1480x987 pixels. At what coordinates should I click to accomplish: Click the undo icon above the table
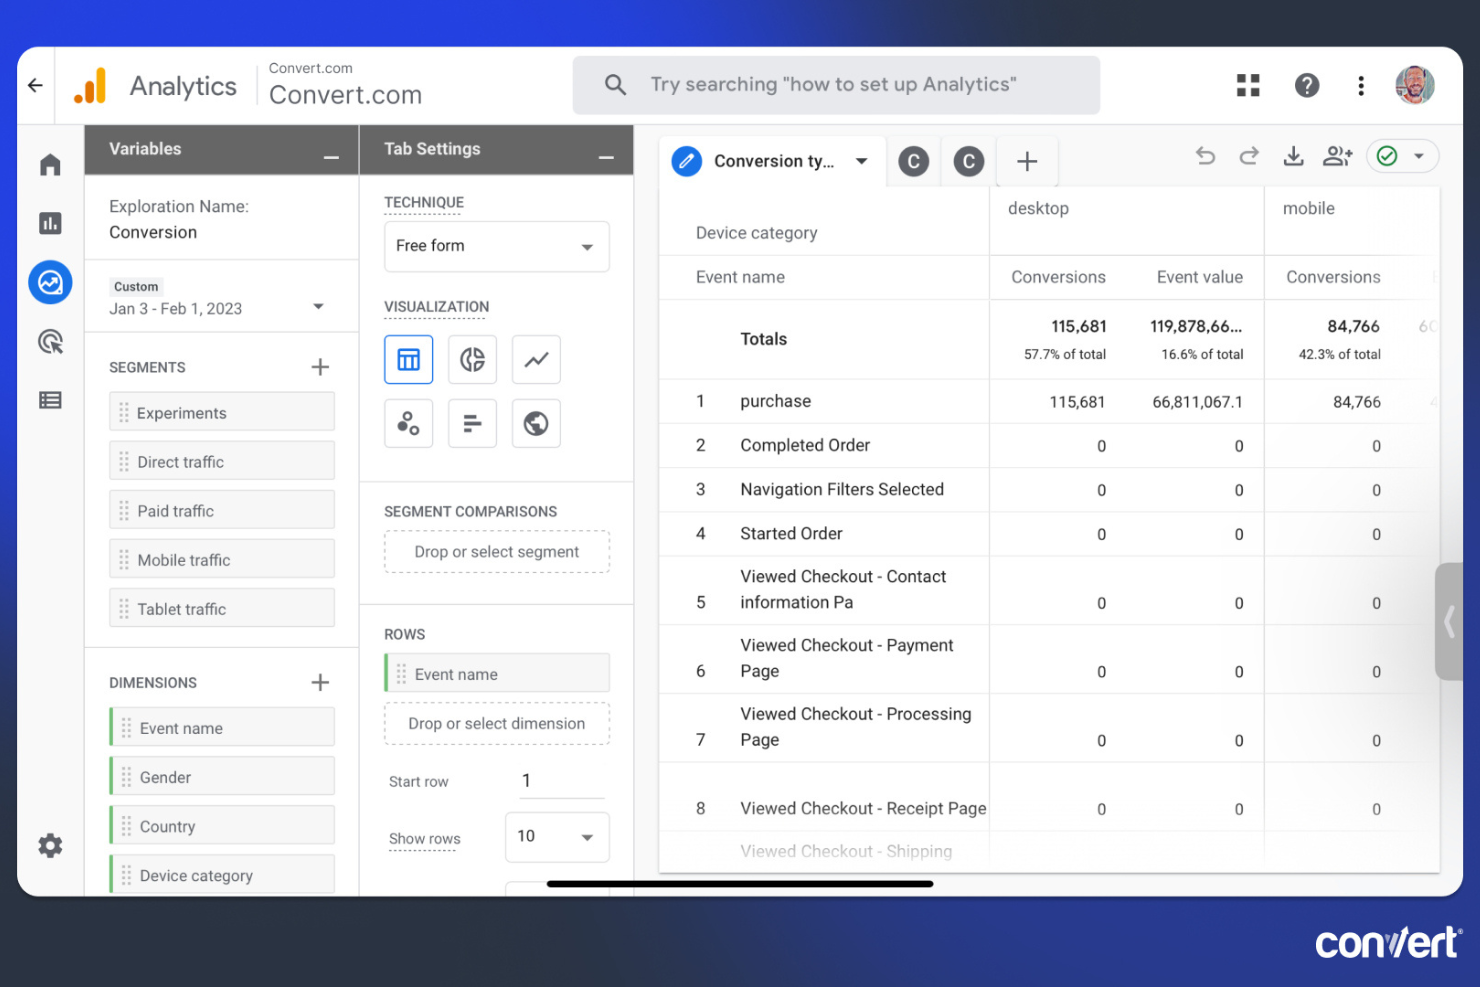tap(1205, 156)
